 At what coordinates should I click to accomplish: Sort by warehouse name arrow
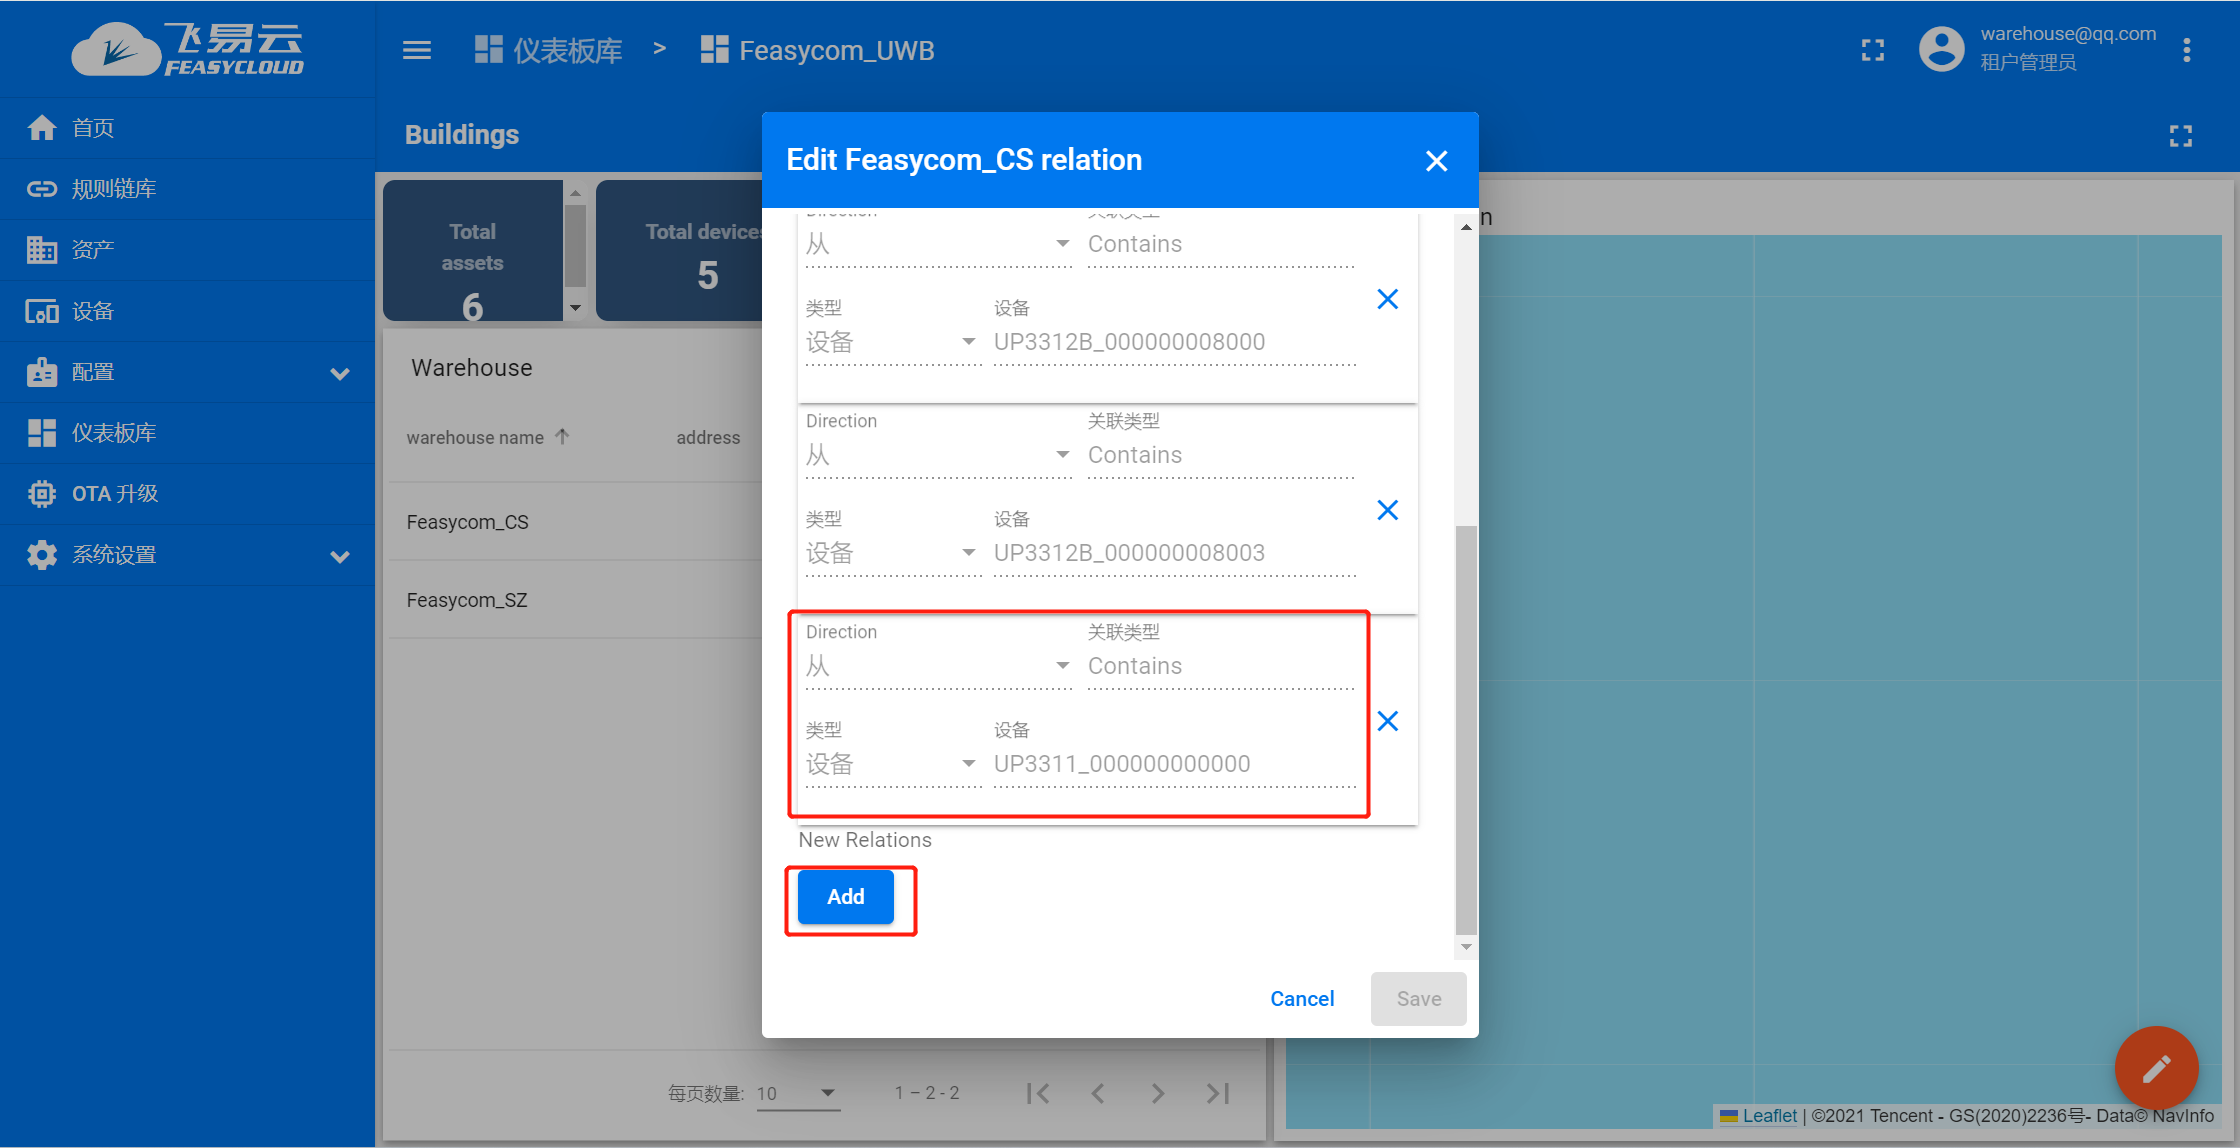562,437
